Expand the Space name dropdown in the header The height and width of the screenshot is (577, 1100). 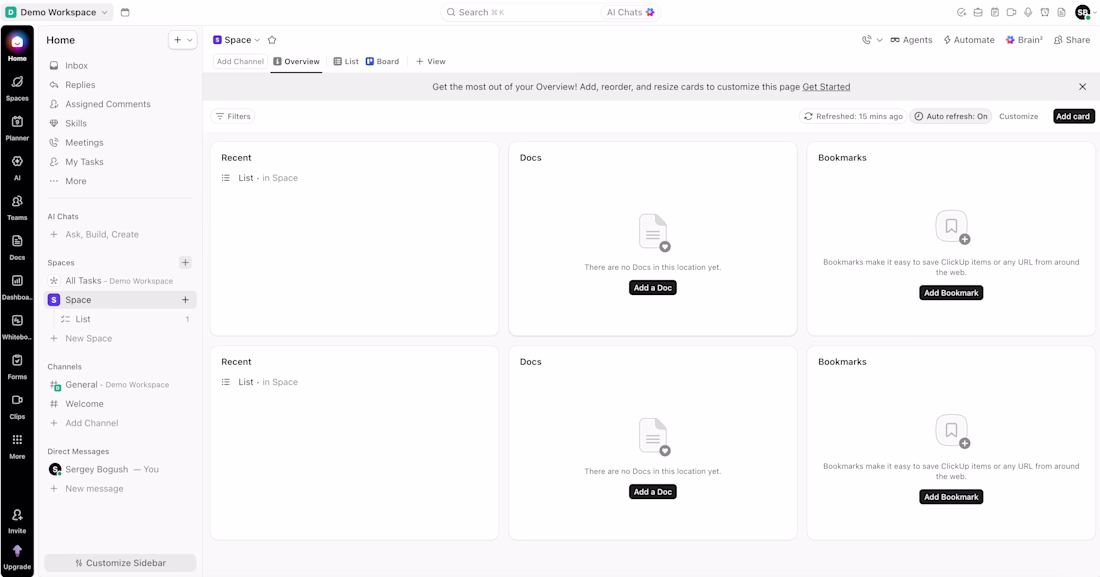[x=236, y=40]
